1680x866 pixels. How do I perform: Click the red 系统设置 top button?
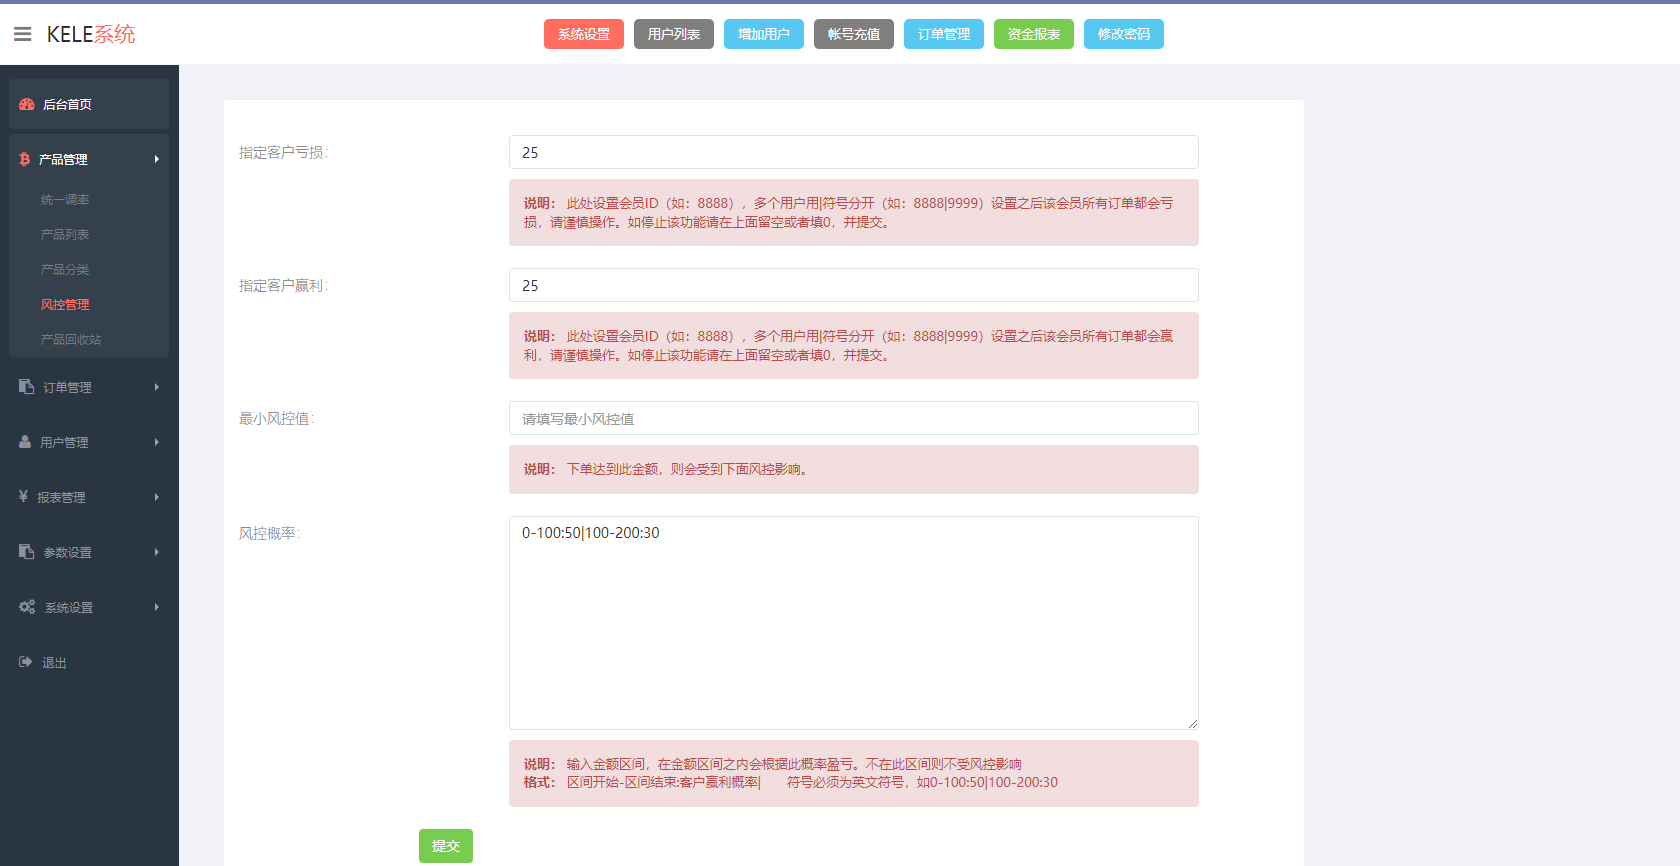pyautogui.click(x=584, y=34)
